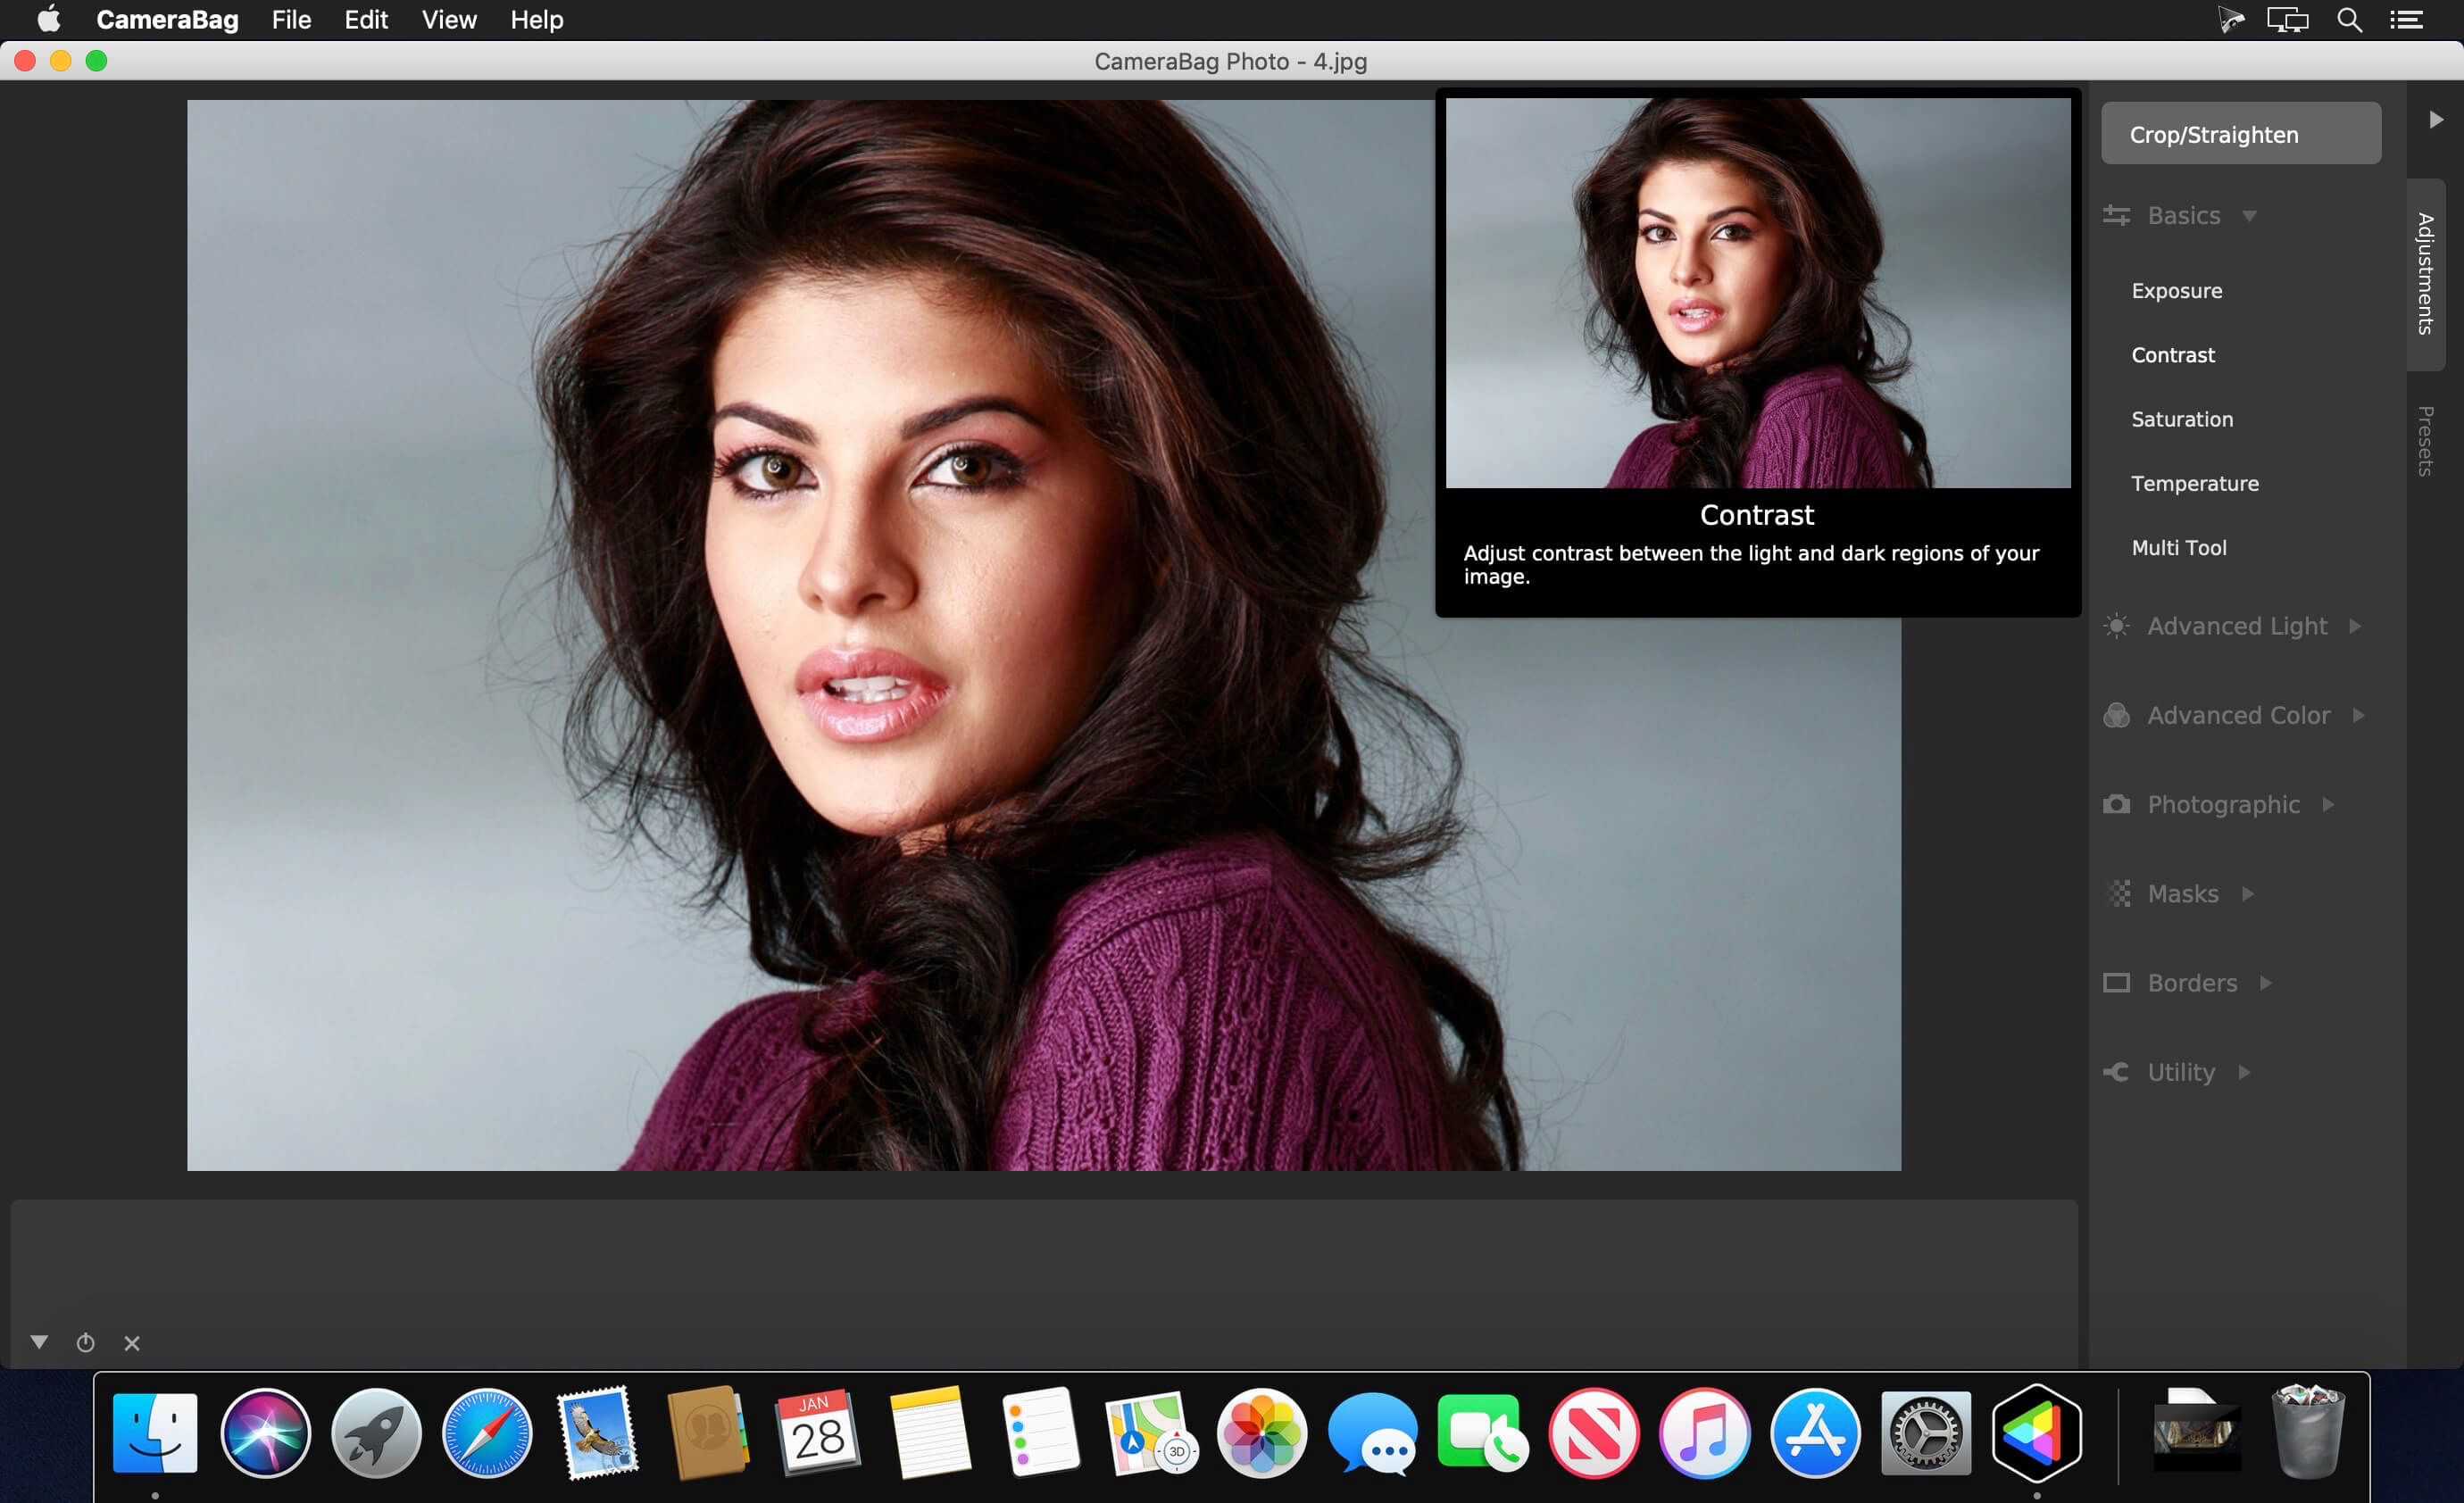2464x1503 pixels.
Task: Expand the Advanced Color section
Action: click(2359, 715)
